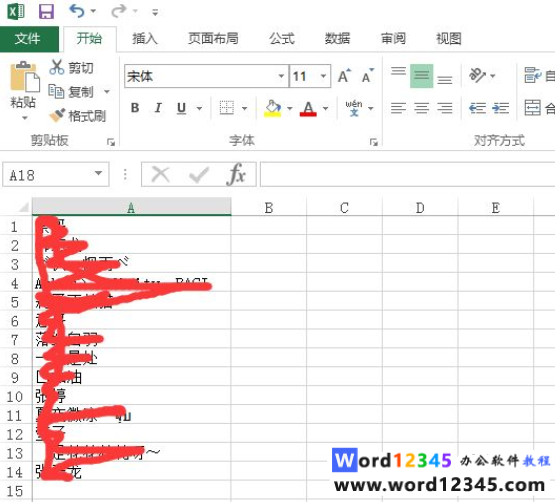Open clipboard pane dialog launcher
Screen dimensions: 555x502
point(111,142)
